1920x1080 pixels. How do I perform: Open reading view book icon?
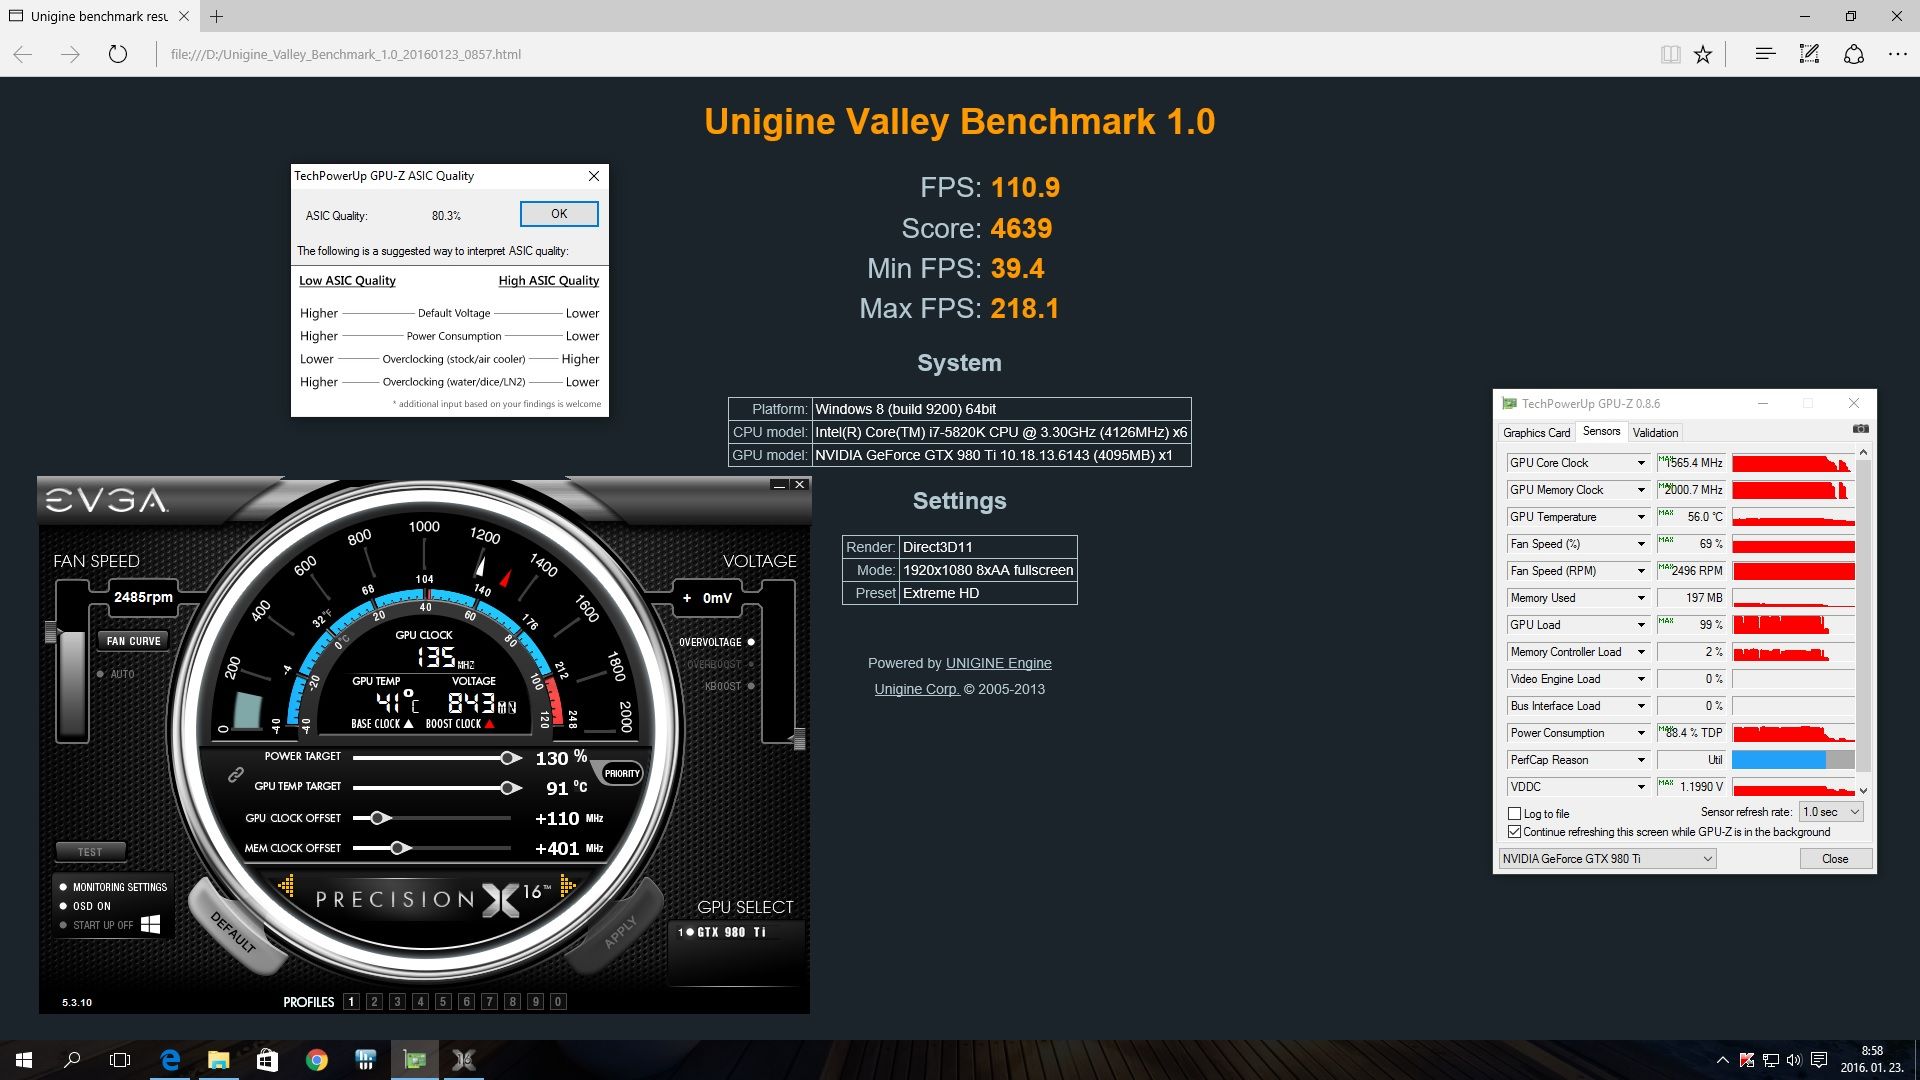tap(1670, 54)
